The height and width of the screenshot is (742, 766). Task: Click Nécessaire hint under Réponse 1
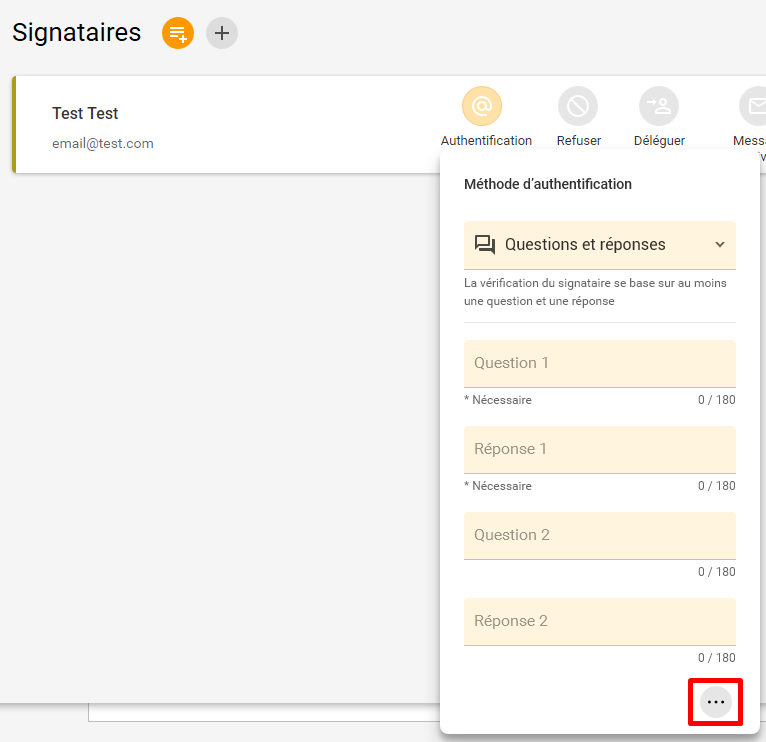[x=498, y=486]
